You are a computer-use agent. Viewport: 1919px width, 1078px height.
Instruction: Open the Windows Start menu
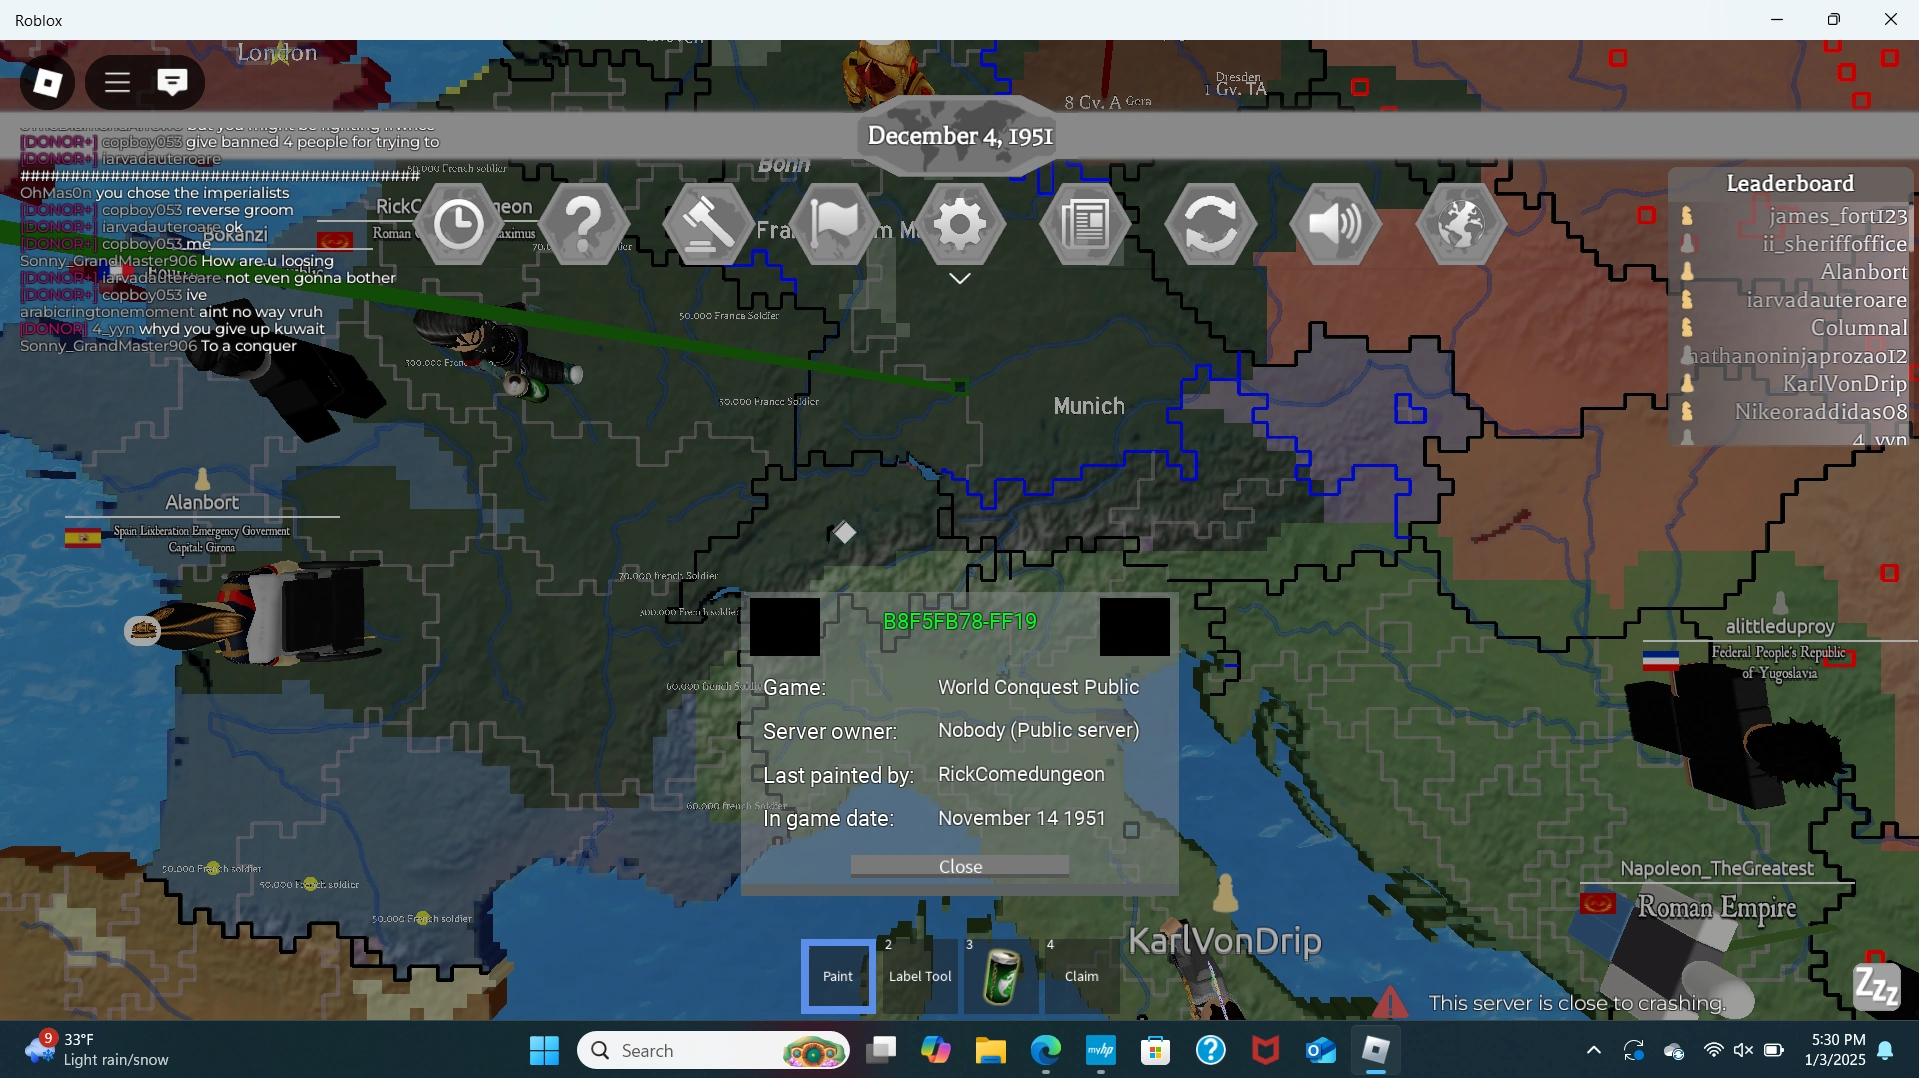point(544,1051)
